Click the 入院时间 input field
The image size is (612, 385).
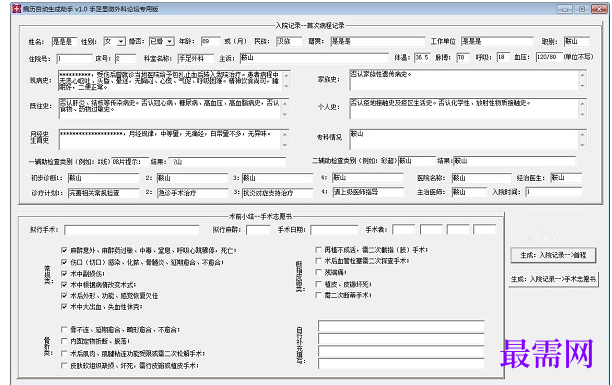[x=553, y=192]
